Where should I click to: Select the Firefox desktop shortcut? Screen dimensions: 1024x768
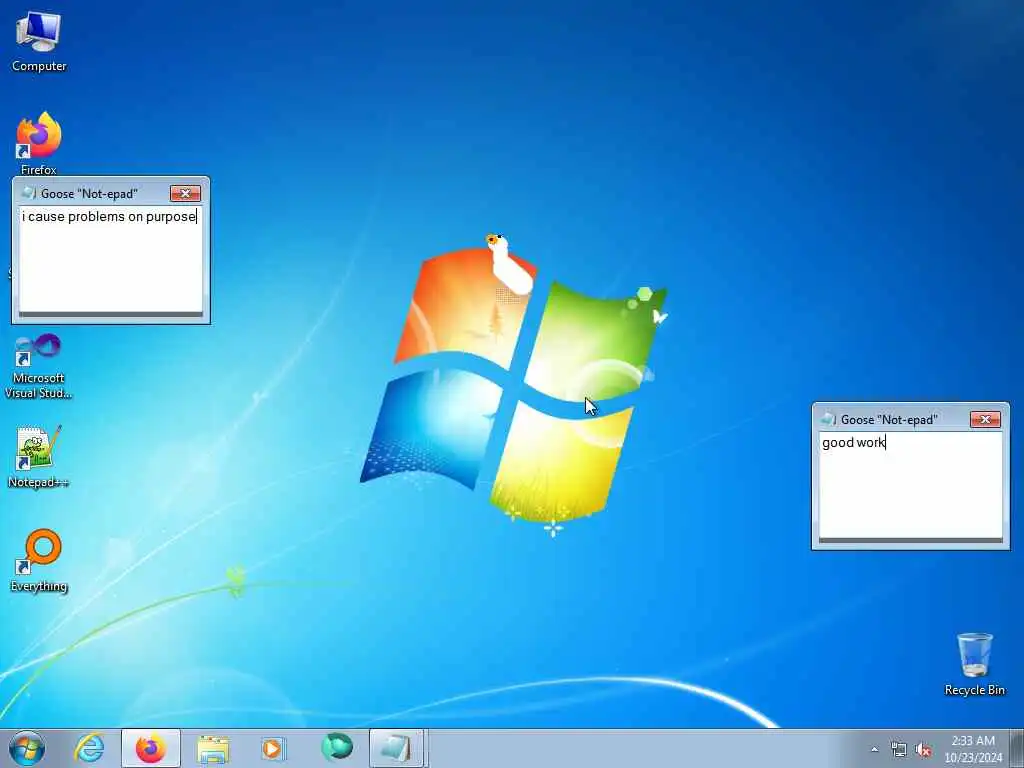click(39, 144)
